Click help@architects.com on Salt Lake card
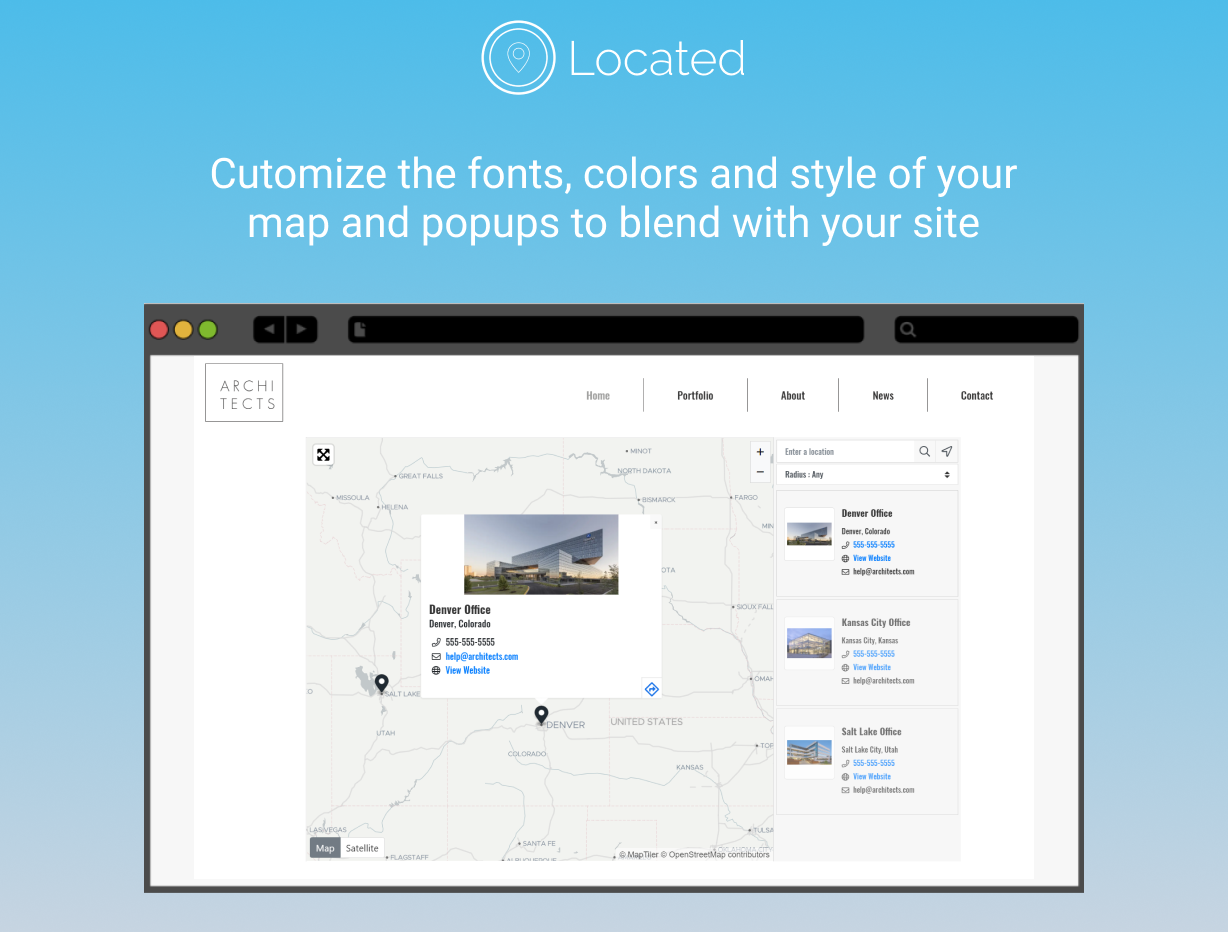1228x932 pixels. click(884, 790)
